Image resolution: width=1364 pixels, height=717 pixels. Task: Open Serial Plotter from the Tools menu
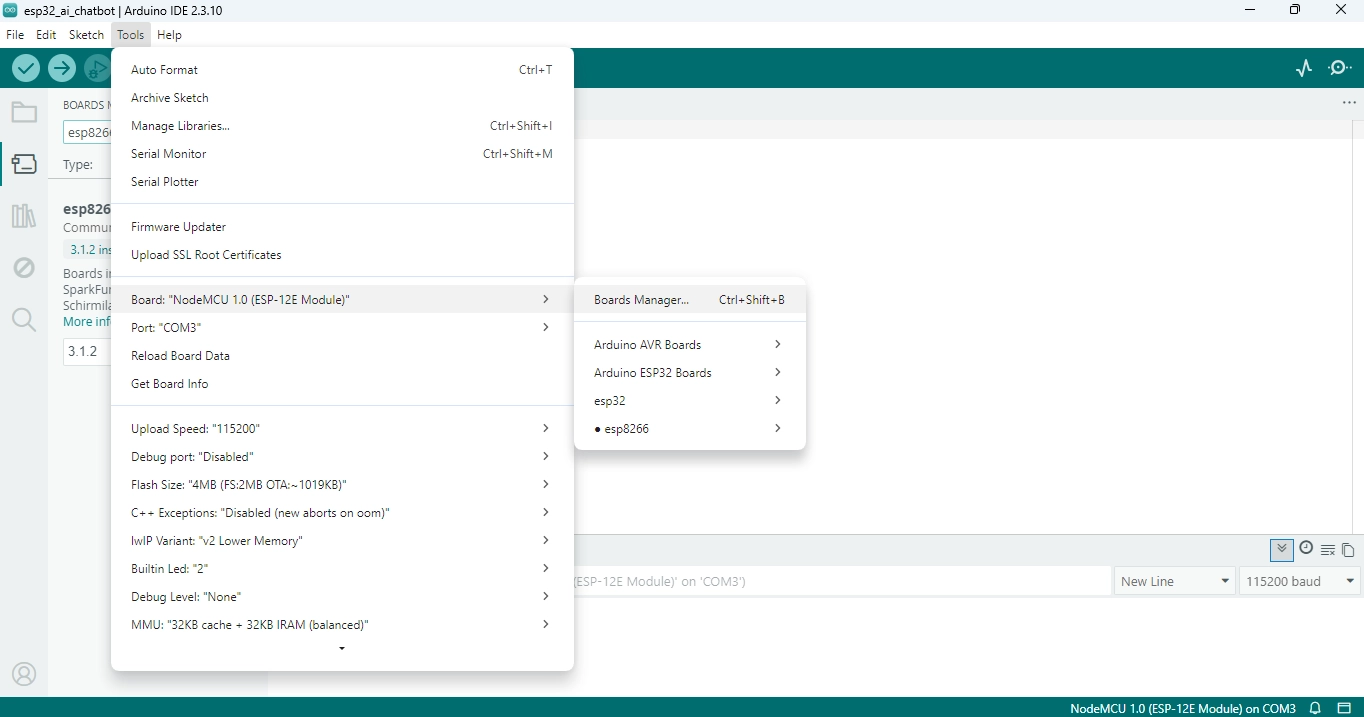(342, 182)
